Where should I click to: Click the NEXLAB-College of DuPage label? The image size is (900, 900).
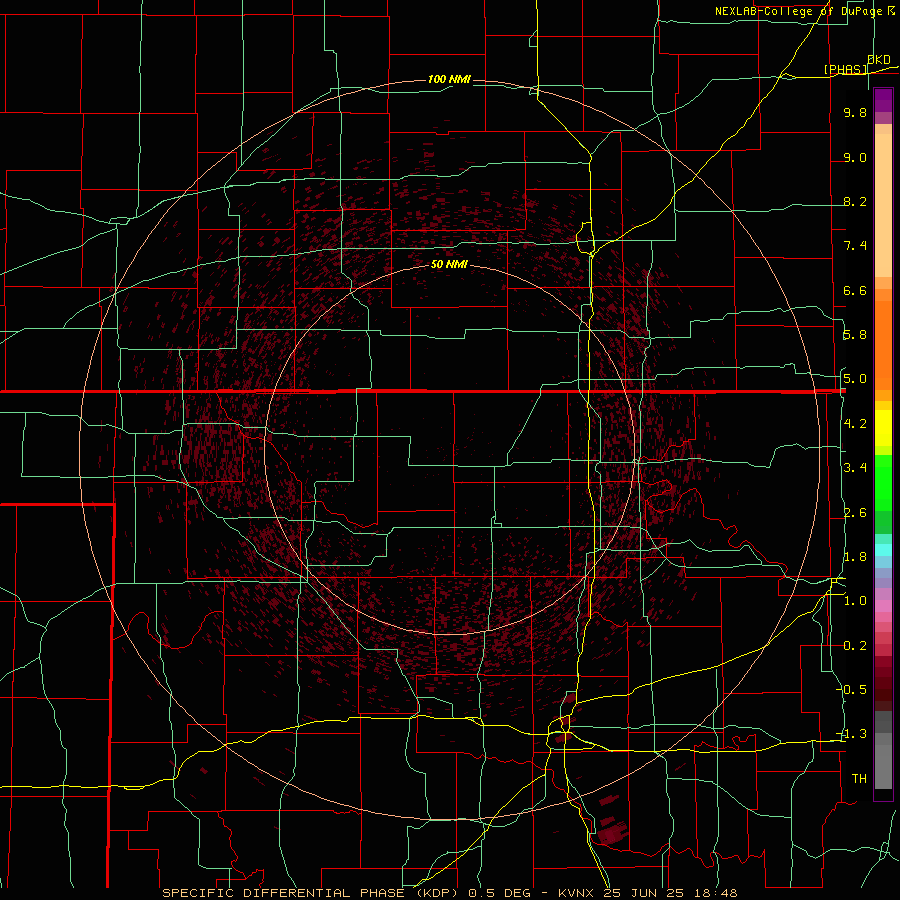click(x=798, y=11)
